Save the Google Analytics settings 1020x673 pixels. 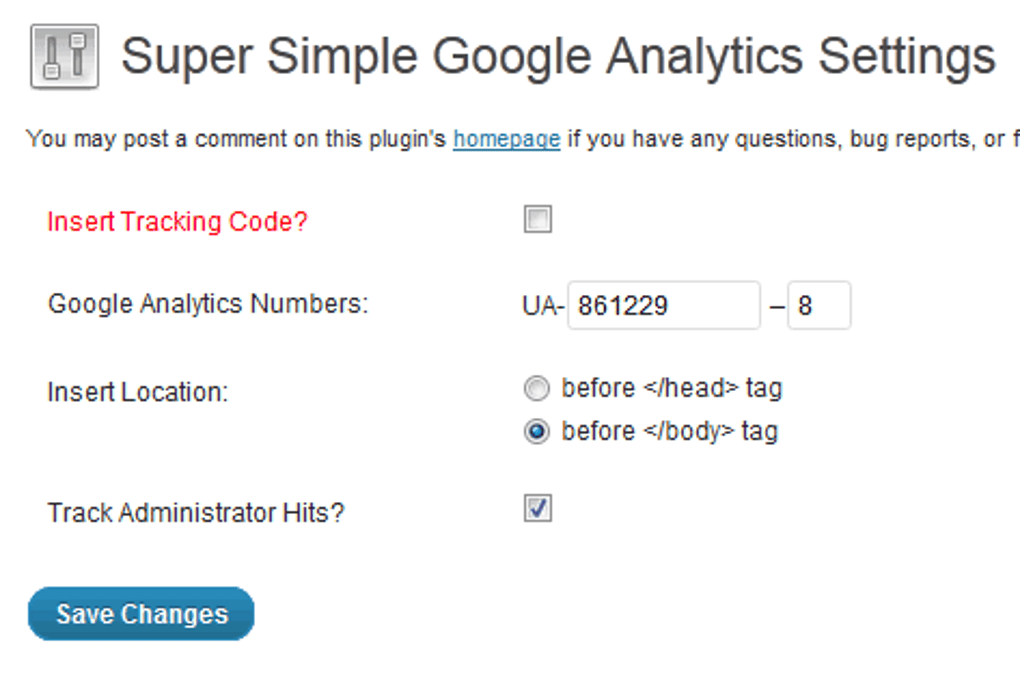[140, 613]
